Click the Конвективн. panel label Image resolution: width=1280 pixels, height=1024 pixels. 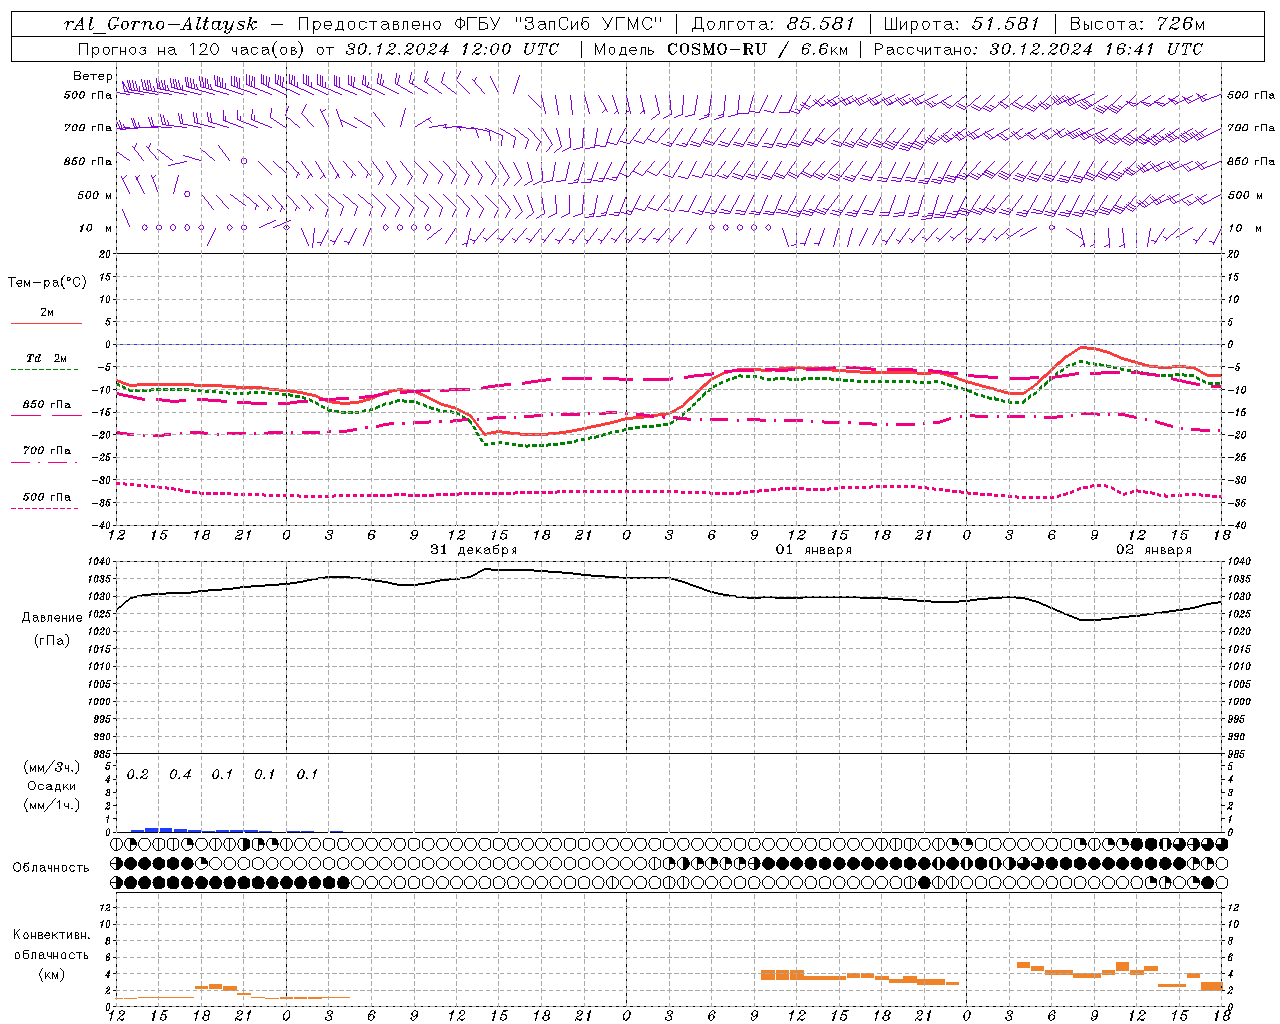point(52,935)
